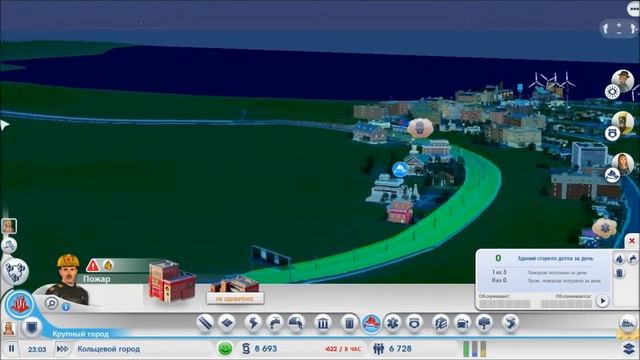Click the flame hazard icon beside alert
The image size is (640, 360).
(x=108, y=266)
